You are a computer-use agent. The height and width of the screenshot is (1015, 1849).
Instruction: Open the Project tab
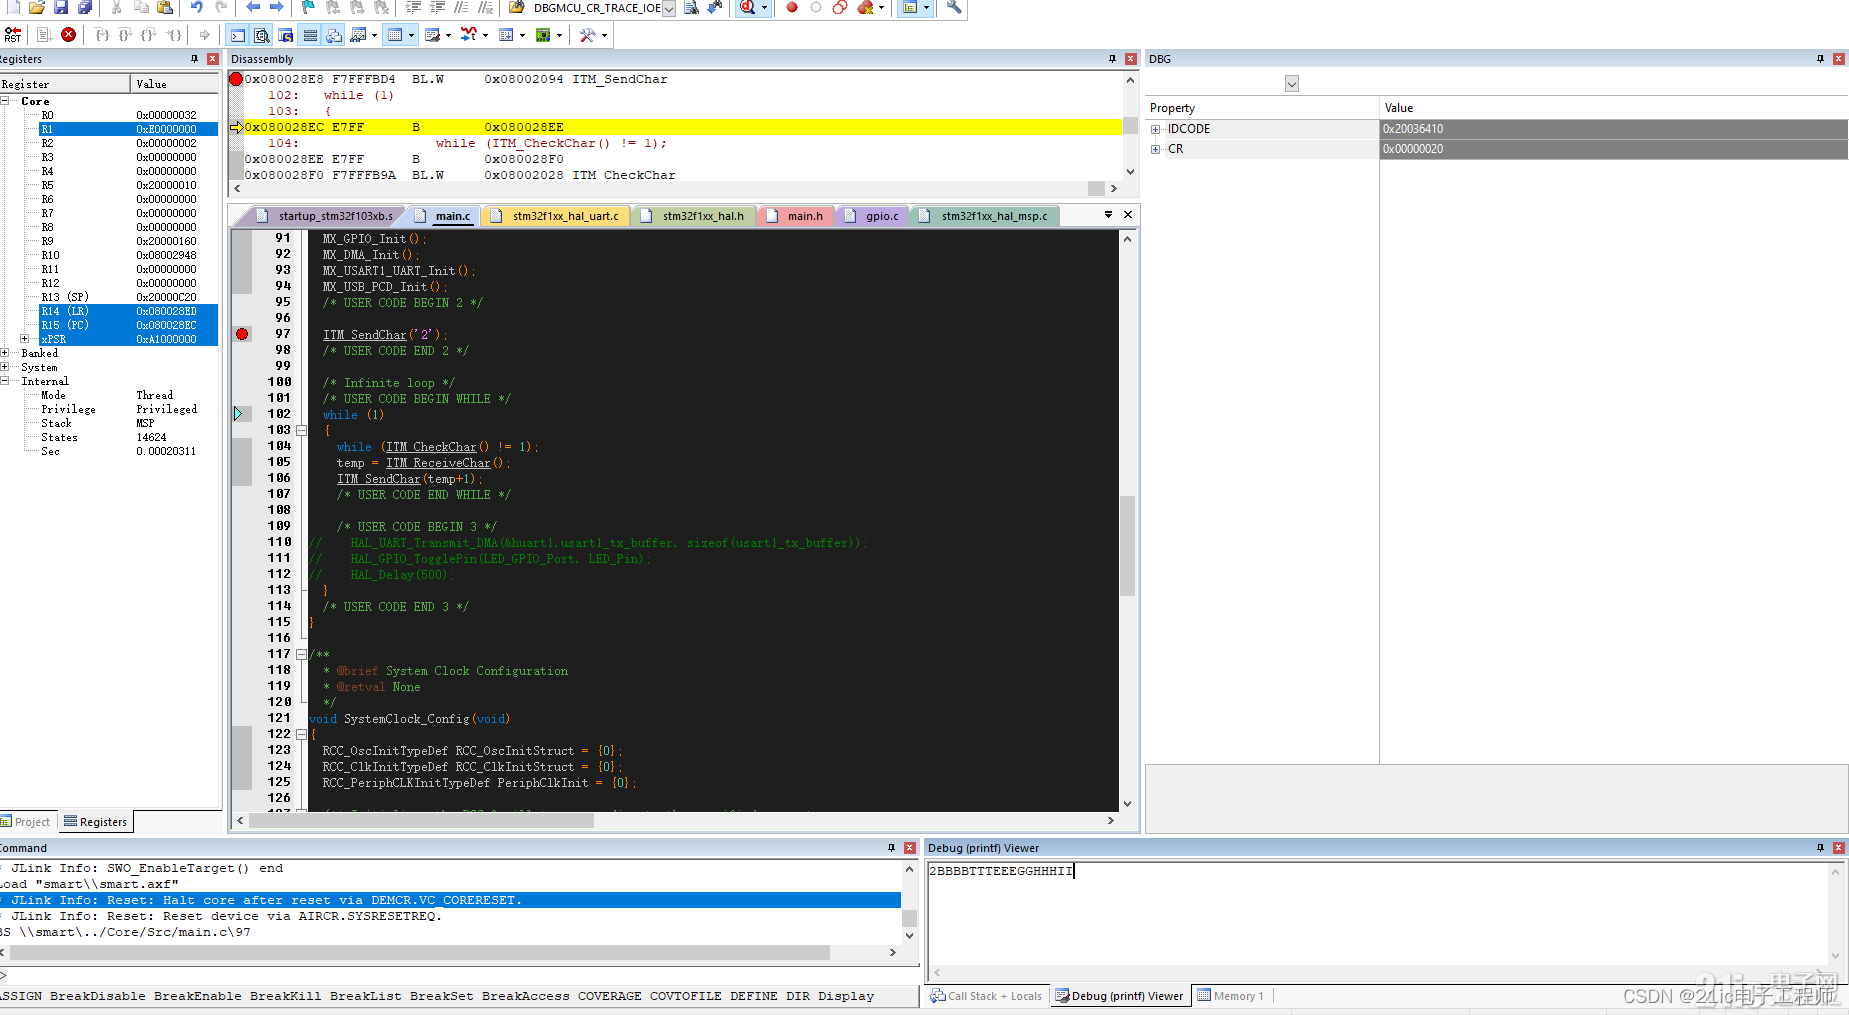(x=26, y=822)
